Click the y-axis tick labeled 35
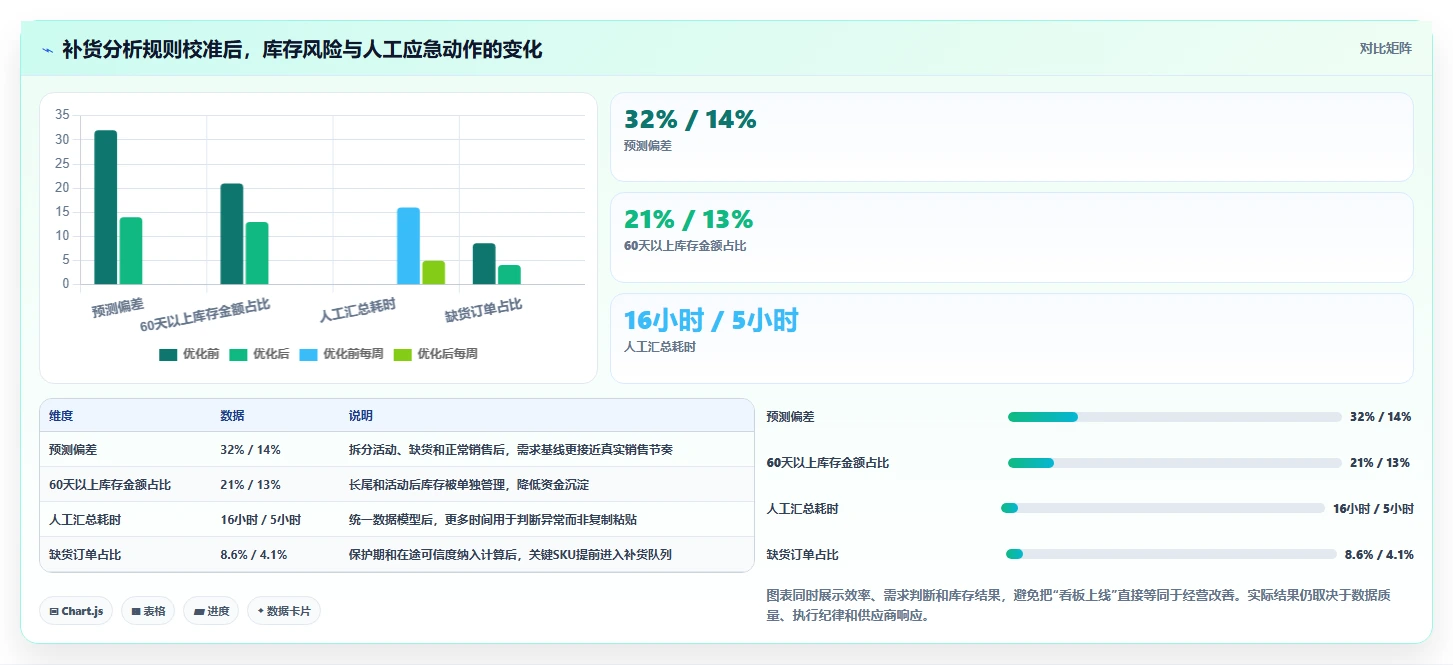The image size is (1453, 665). (62, 115)
